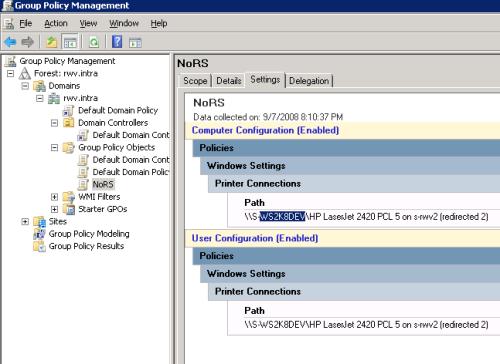Click the User Configuration (Enabled) heading

point(255,238)
